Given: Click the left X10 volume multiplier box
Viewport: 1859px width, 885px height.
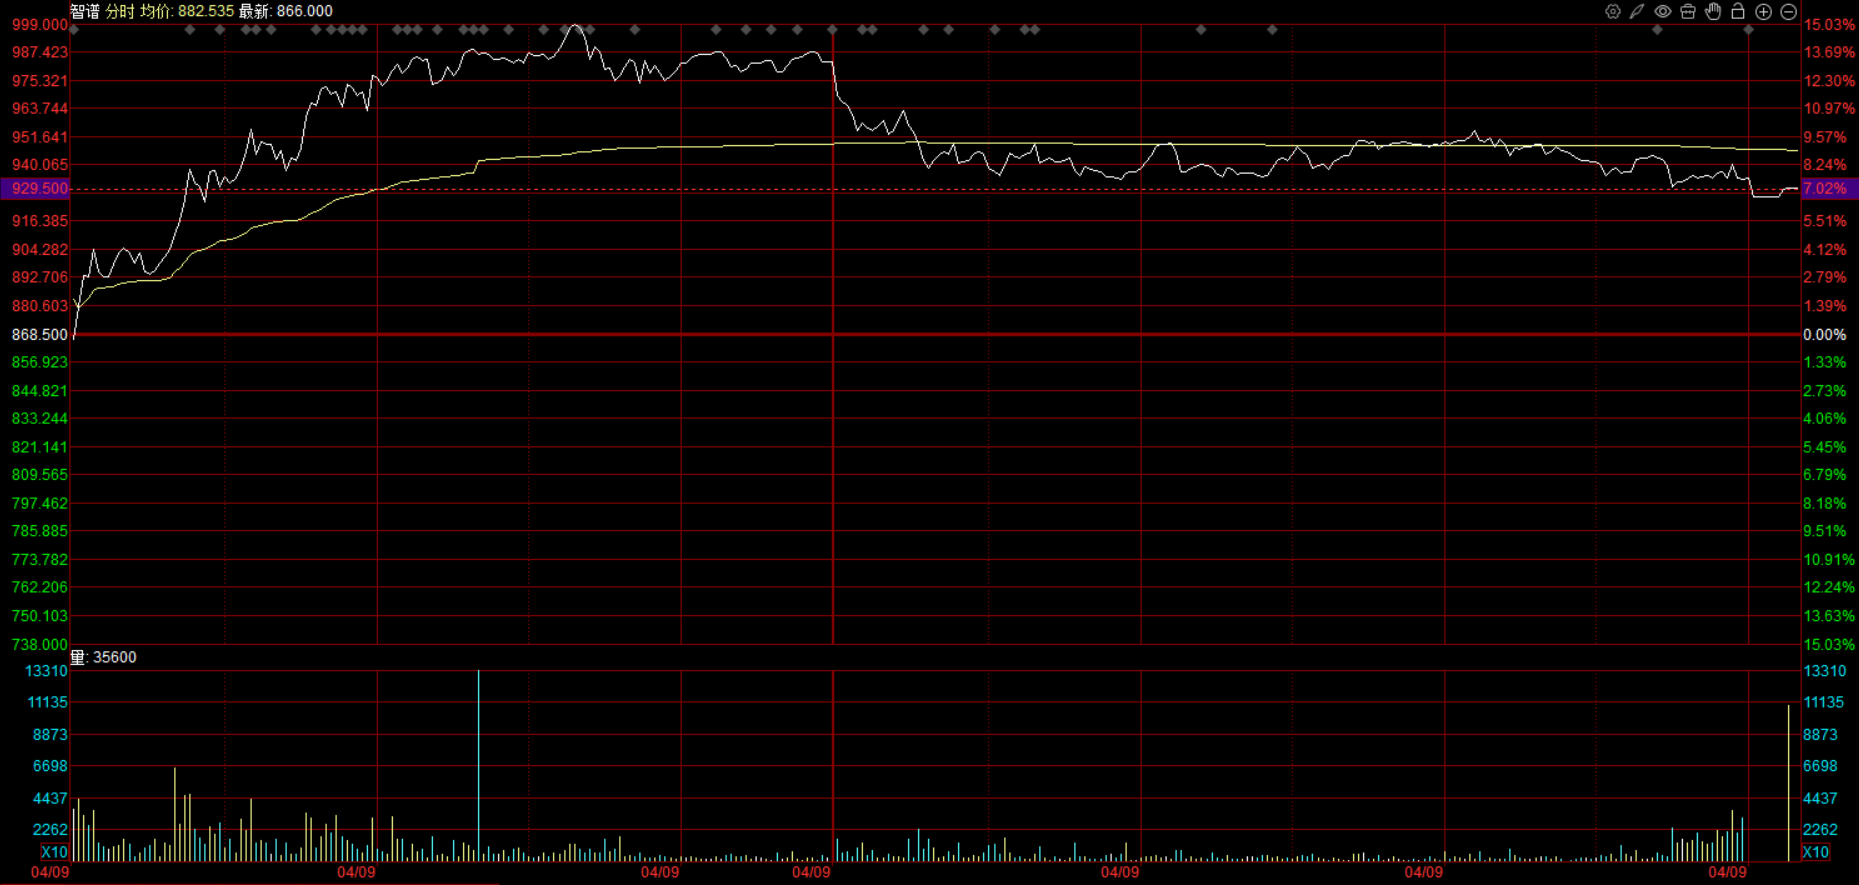Looking at the screenshot, I should coord(54,852).
